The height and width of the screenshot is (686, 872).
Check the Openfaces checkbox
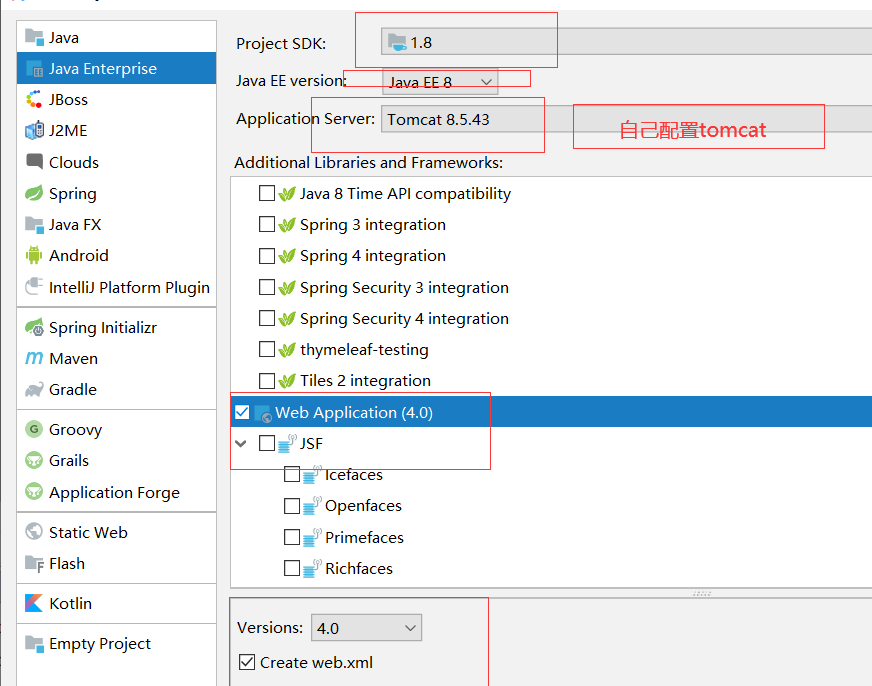click(292, 506)
